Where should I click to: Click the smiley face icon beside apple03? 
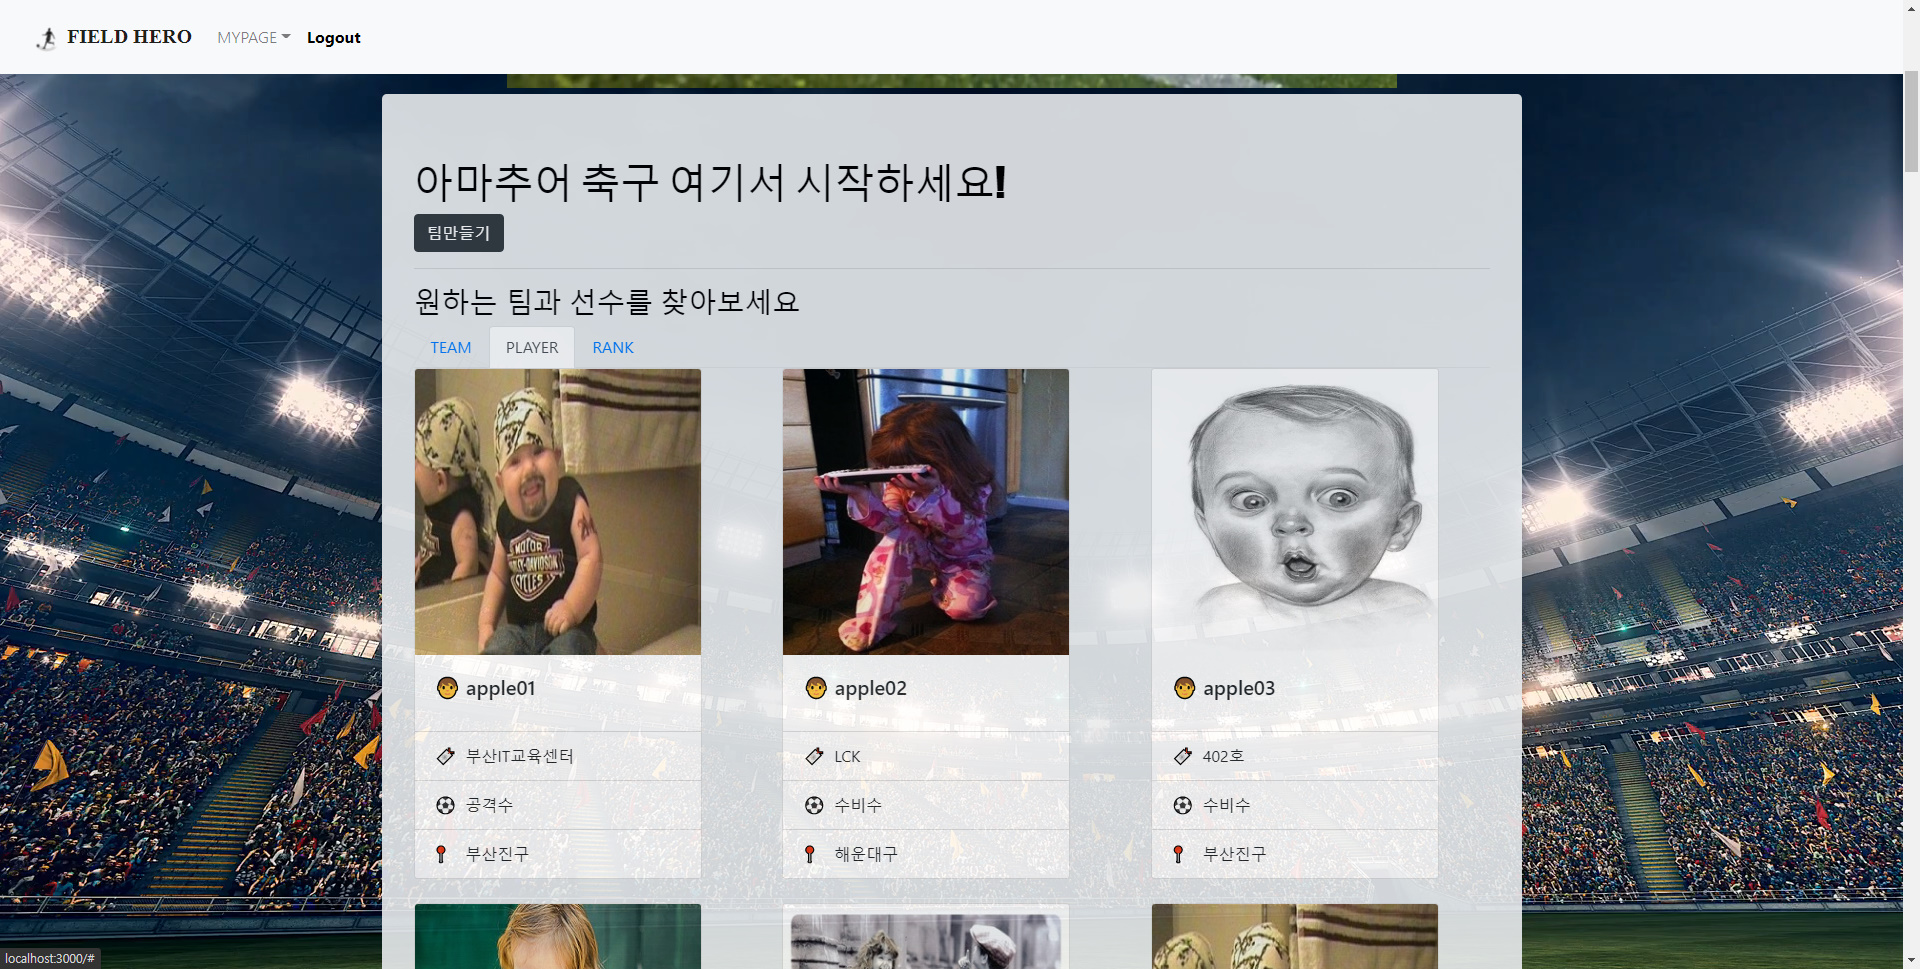[1184, 688]
